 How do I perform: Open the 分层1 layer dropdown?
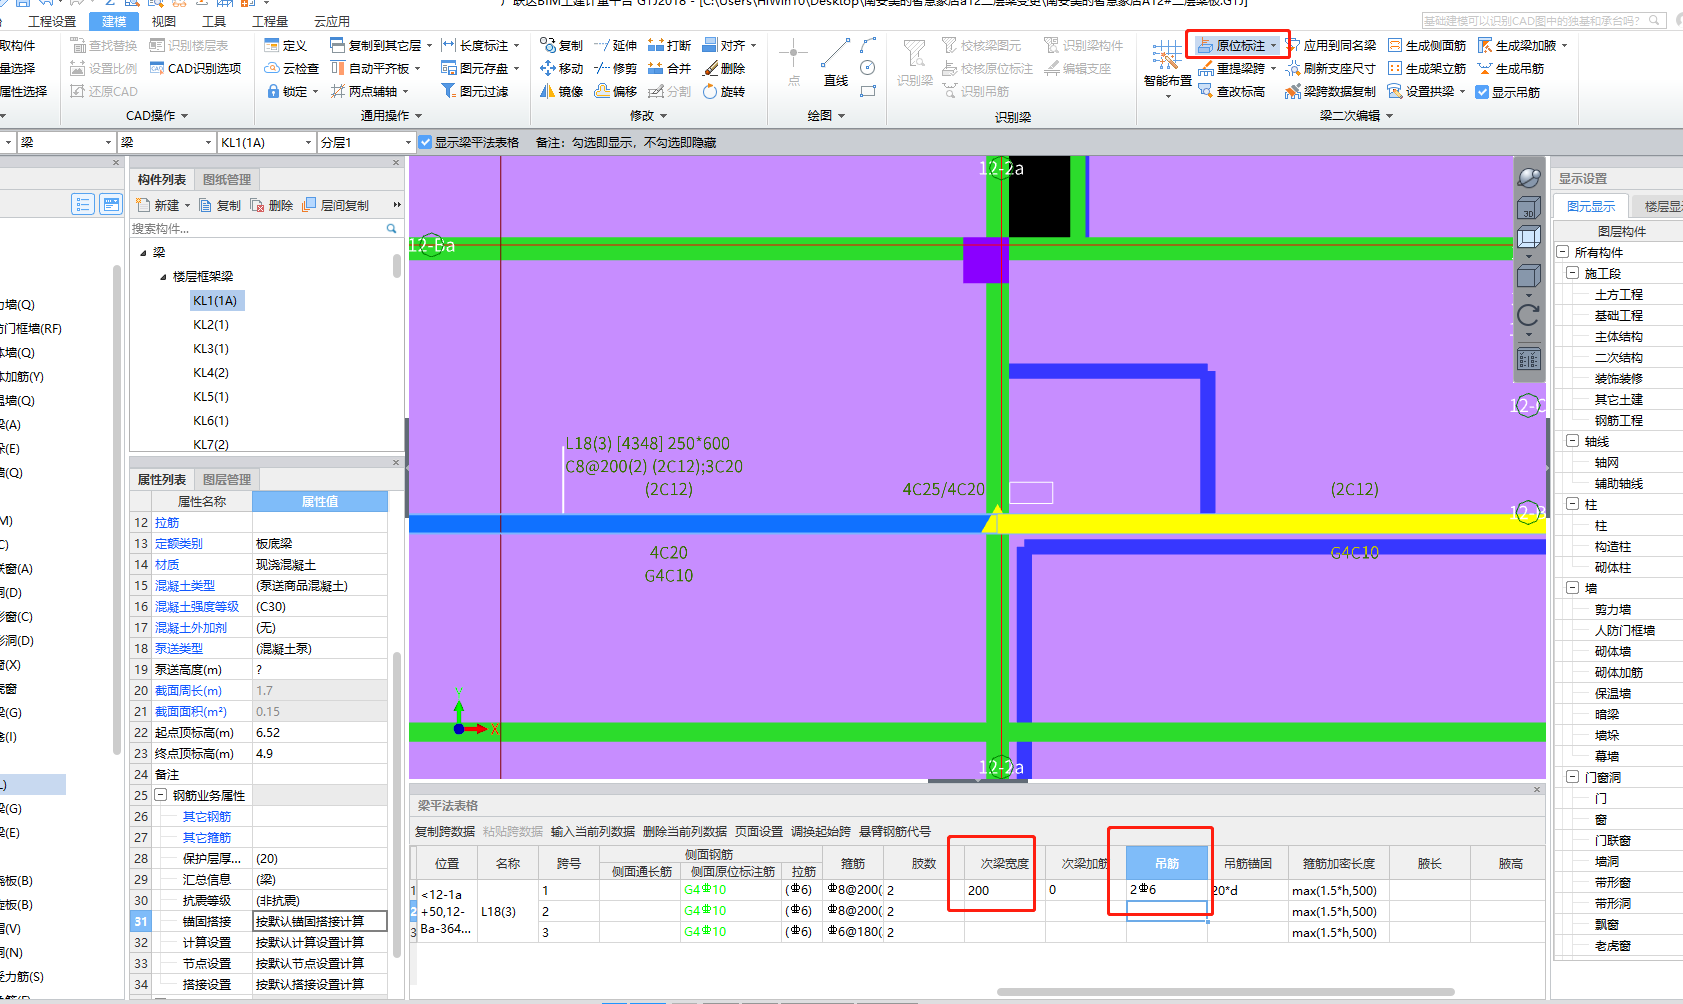click(408, 143)
